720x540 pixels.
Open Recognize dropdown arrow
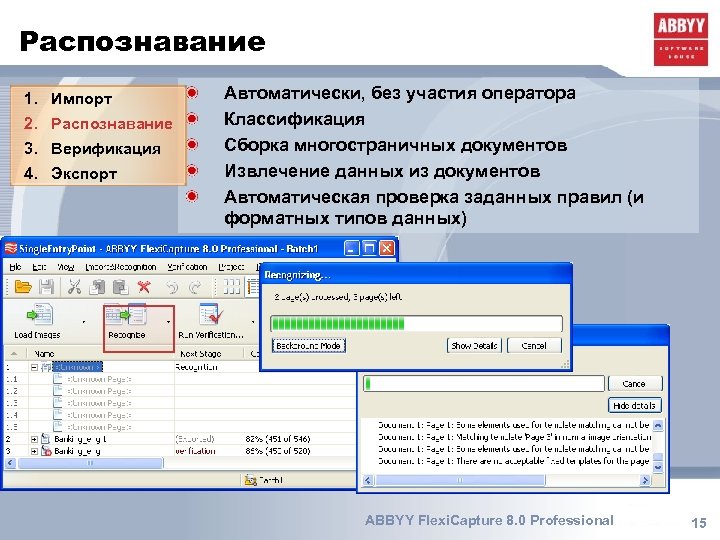click(x=169, y=322)
